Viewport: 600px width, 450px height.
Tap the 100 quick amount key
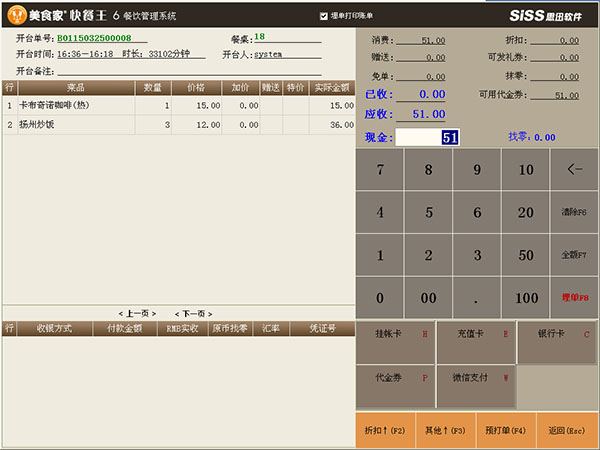(526, 298)
